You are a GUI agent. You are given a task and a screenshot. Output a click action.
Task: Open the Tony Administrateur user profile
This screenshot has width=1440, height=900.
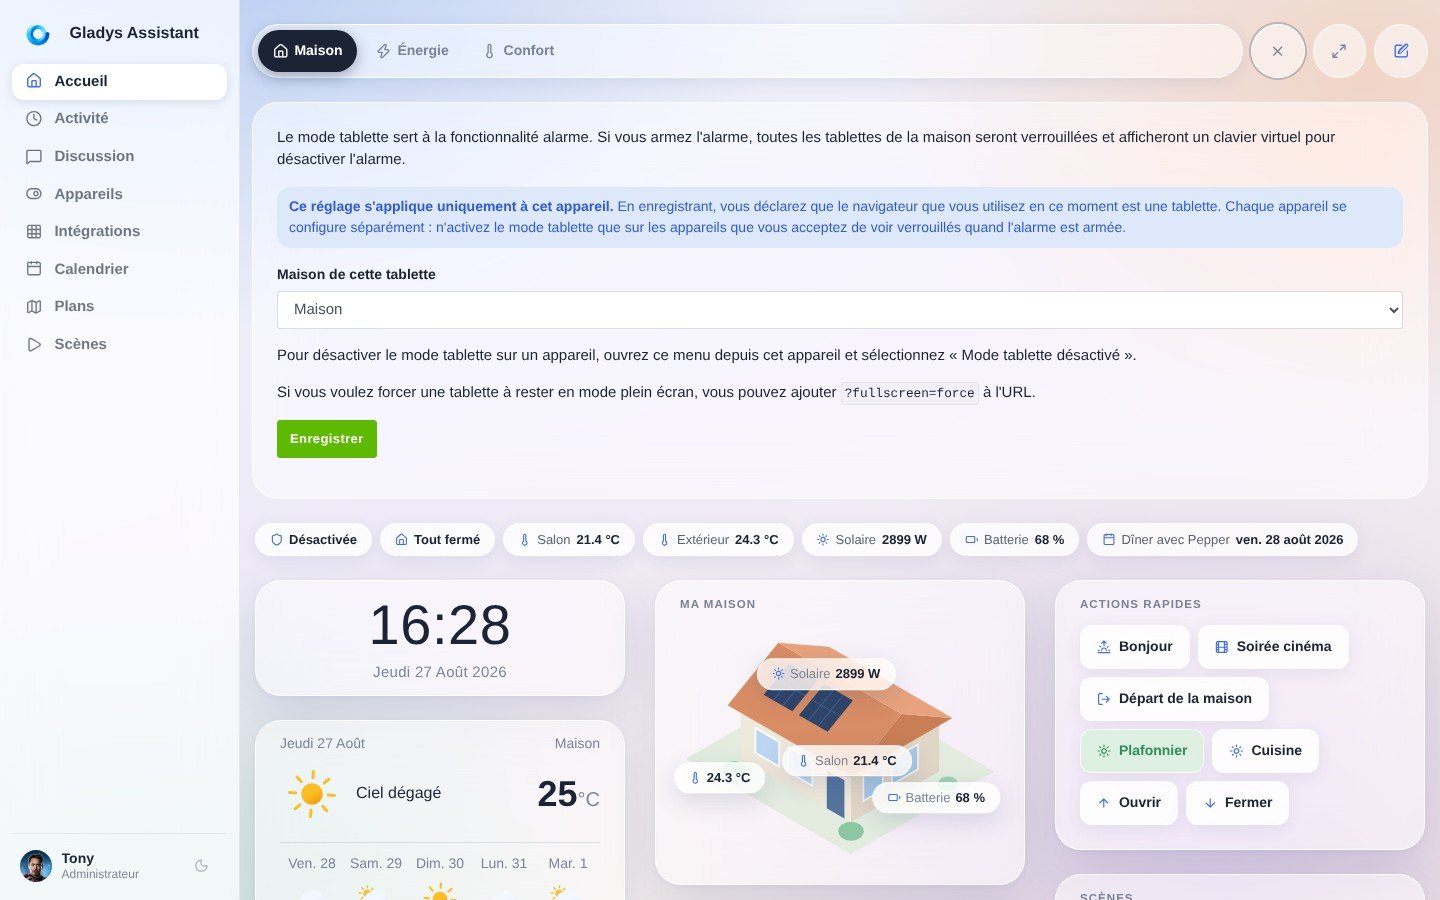point(98,866)
